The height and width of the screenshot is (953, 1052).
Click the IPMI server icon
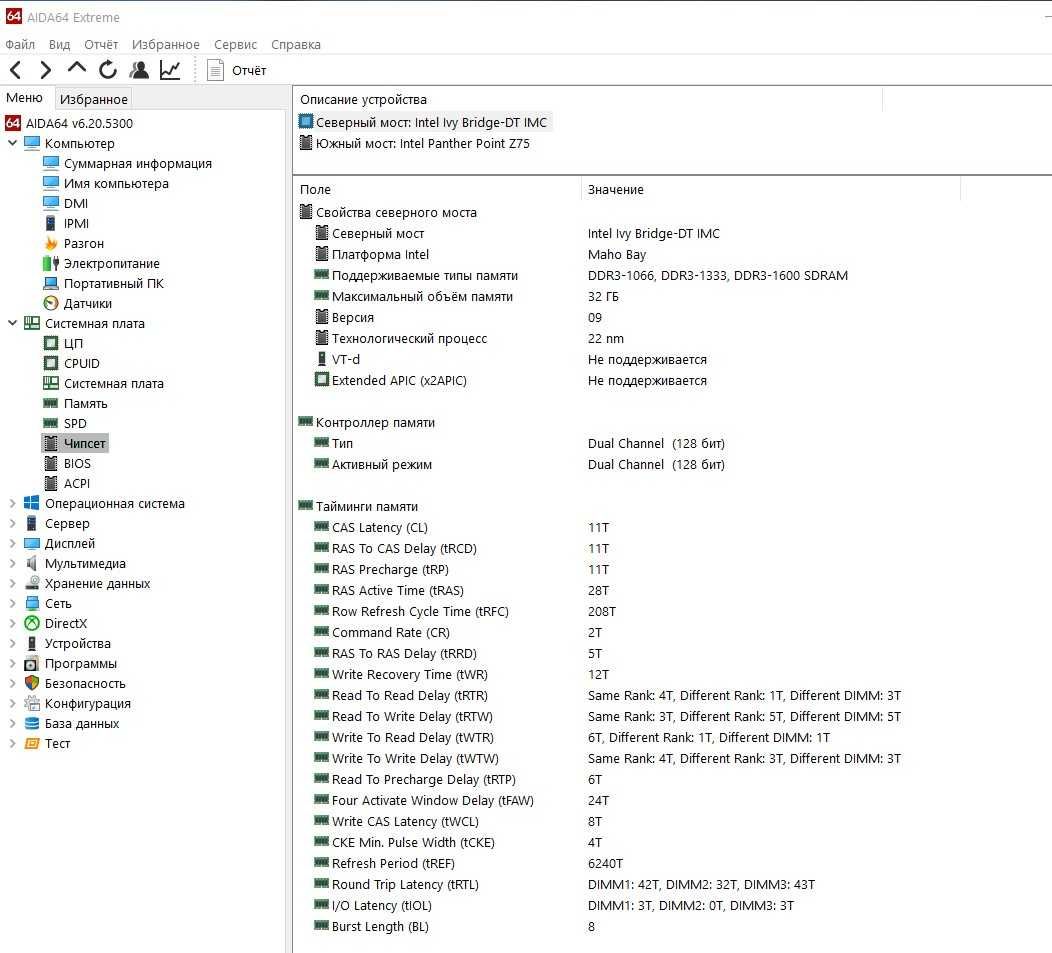tap(51, 223)
